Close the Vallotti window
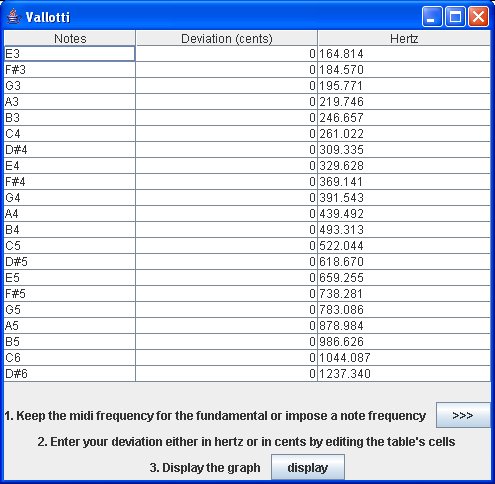 (x=478, y=17)
